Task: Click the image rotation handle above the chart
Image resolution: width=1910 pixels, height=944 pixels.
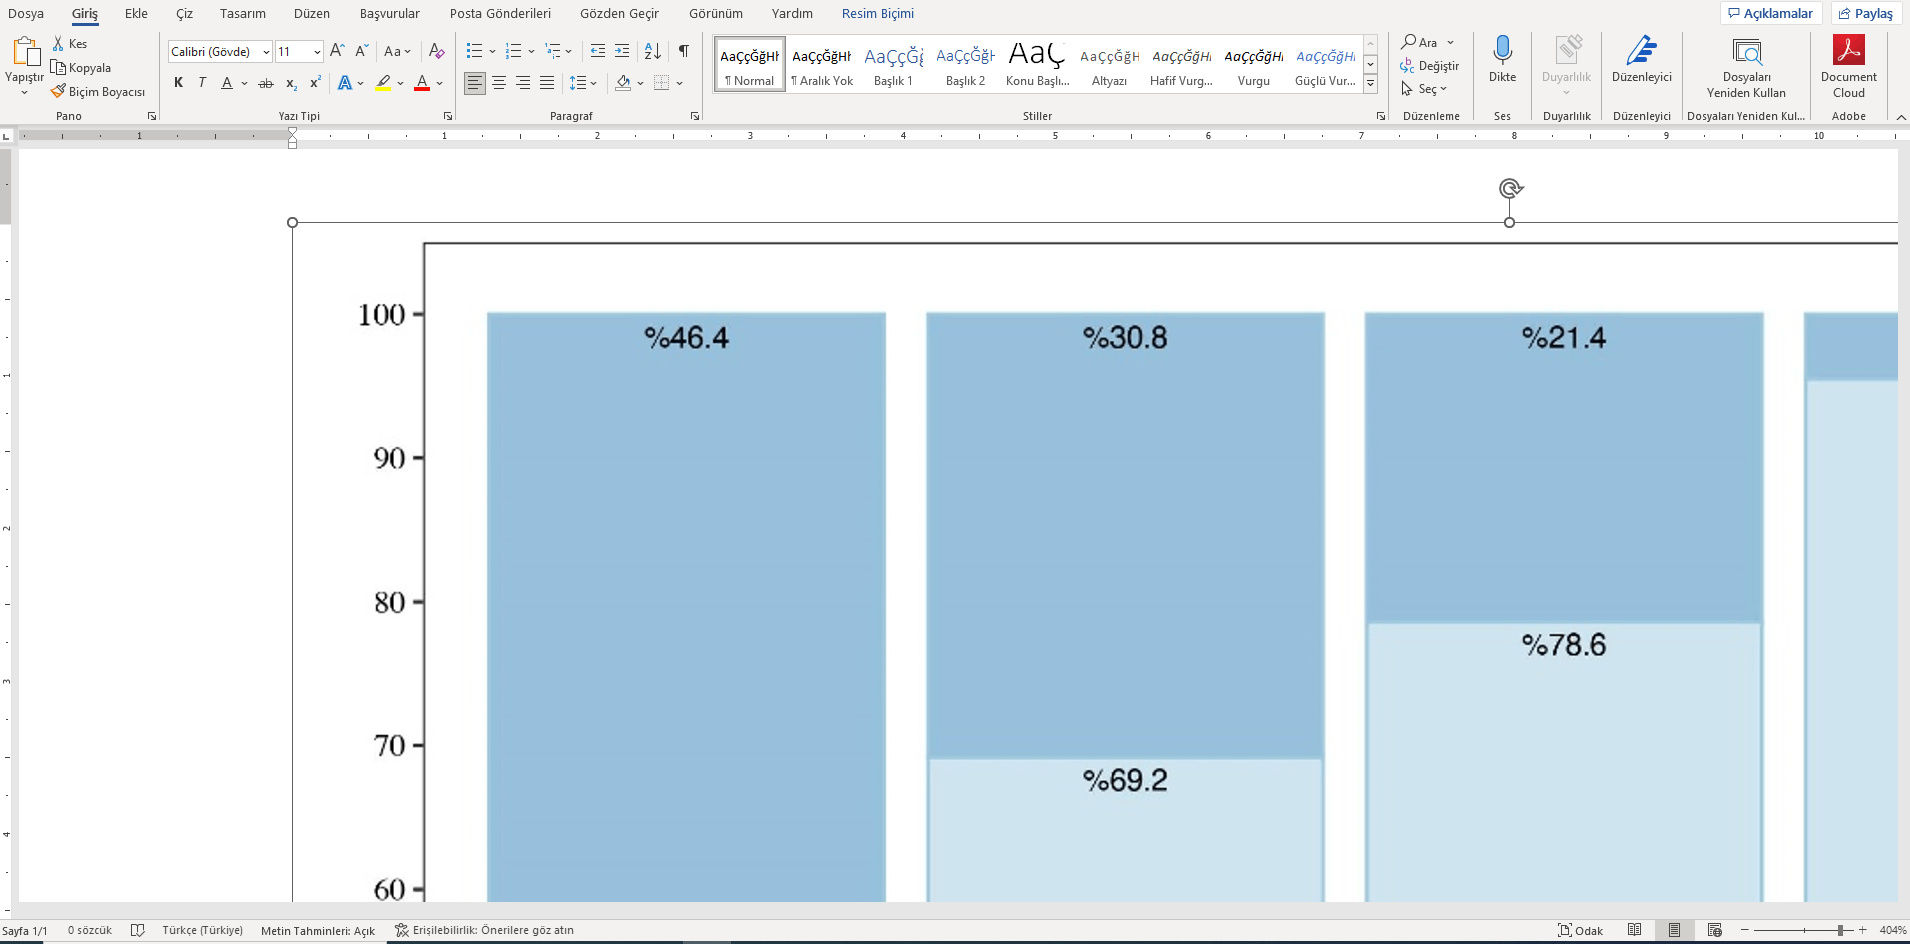Action: 1510,188
